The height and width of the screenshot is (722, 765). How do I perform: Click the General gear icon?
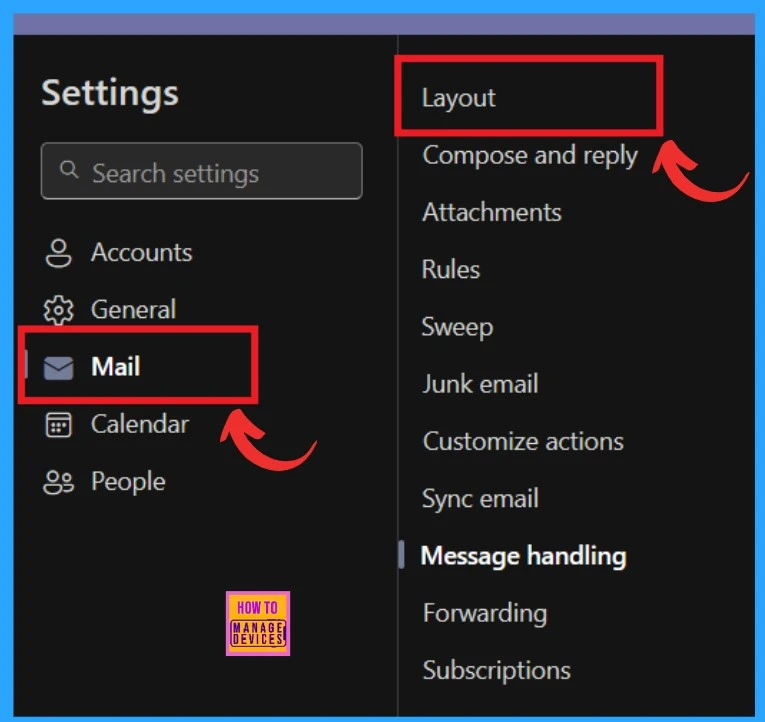pos(58,311)
